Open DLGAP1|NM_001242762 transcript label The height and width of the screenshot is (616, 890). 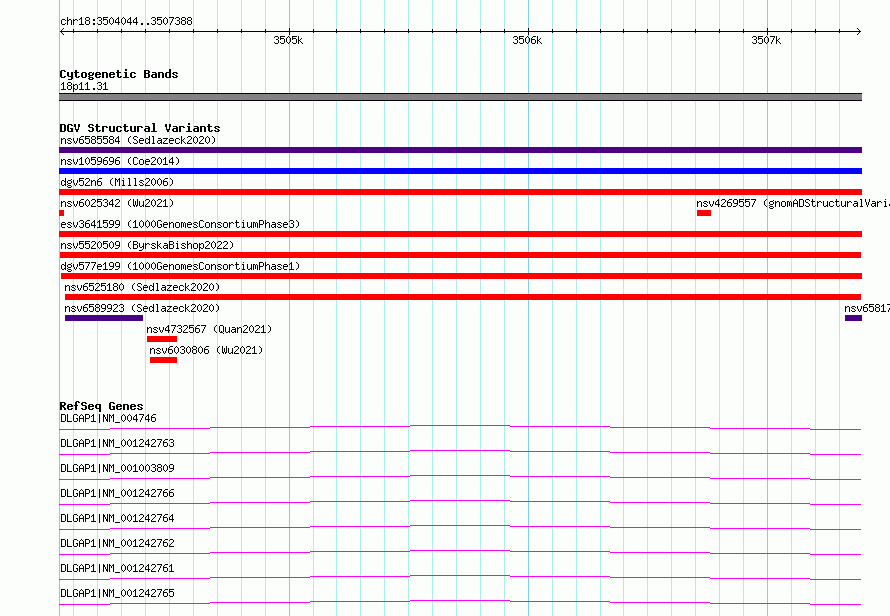(x=117, y=543)
